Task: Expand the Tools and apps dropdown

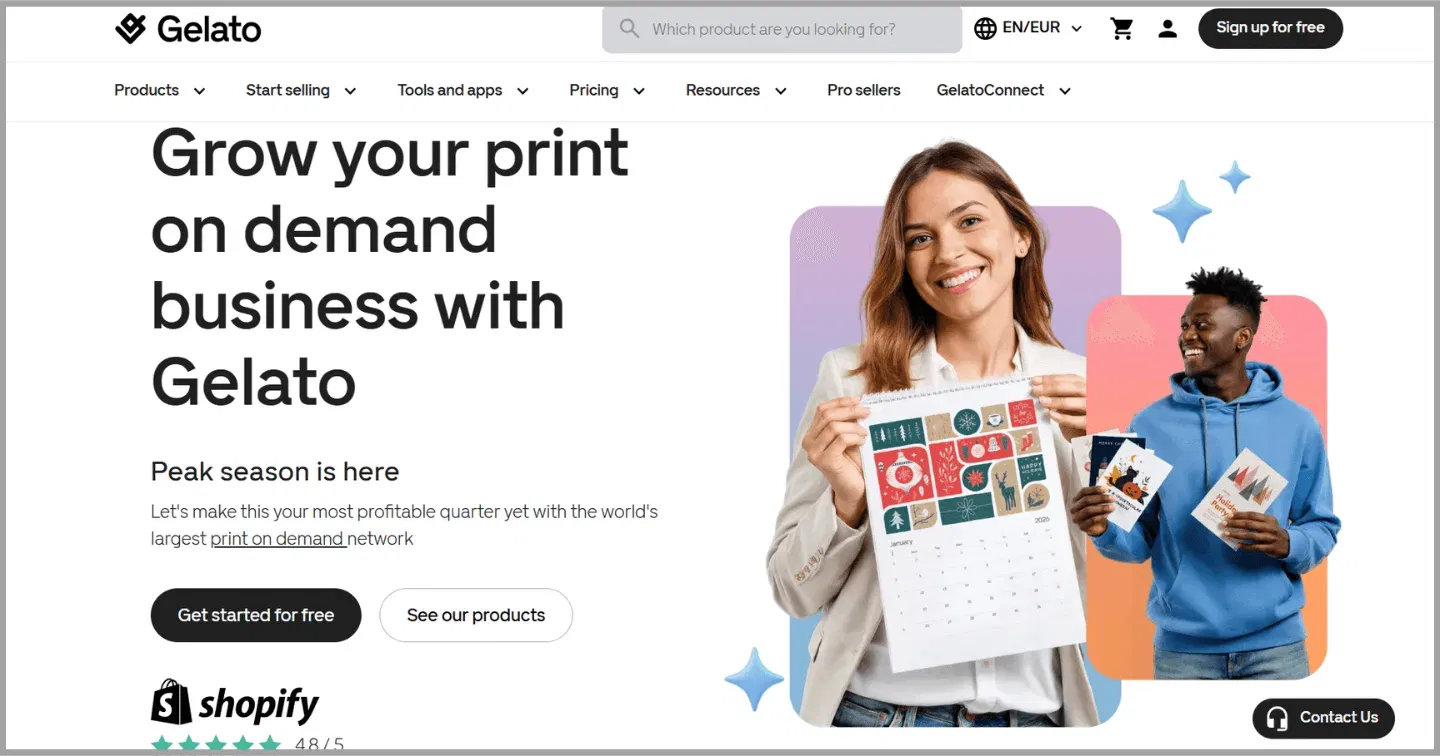Action: (463, 90)
